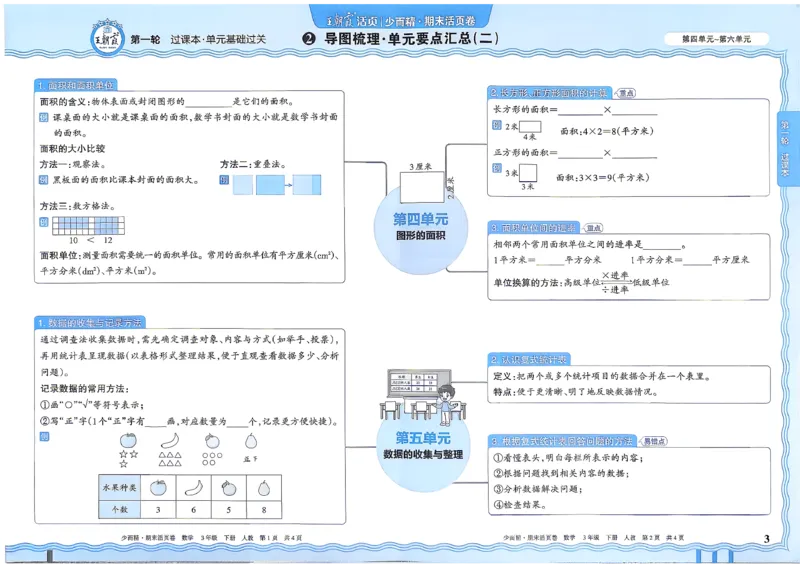Click the 王朝霞 round logo badge
800x566 pixels.
point(107,38)
